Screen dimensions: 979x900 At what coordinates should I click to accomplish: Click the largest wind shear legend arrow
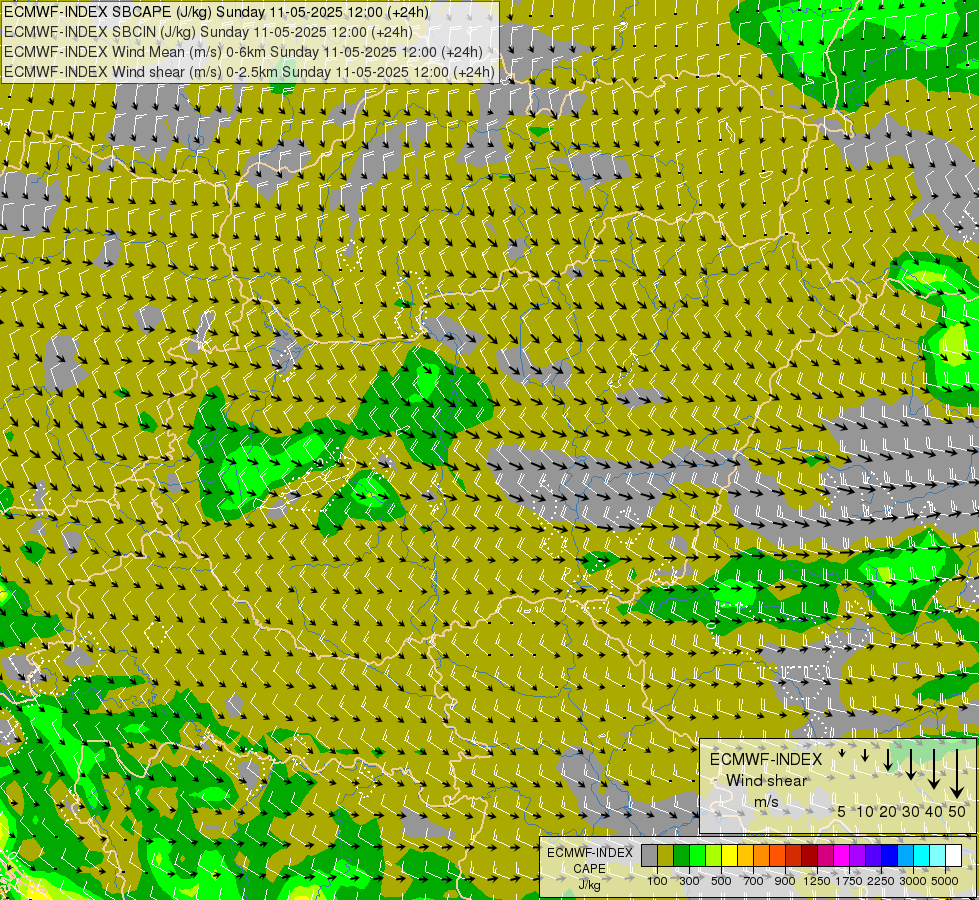(x=957, y=774)
